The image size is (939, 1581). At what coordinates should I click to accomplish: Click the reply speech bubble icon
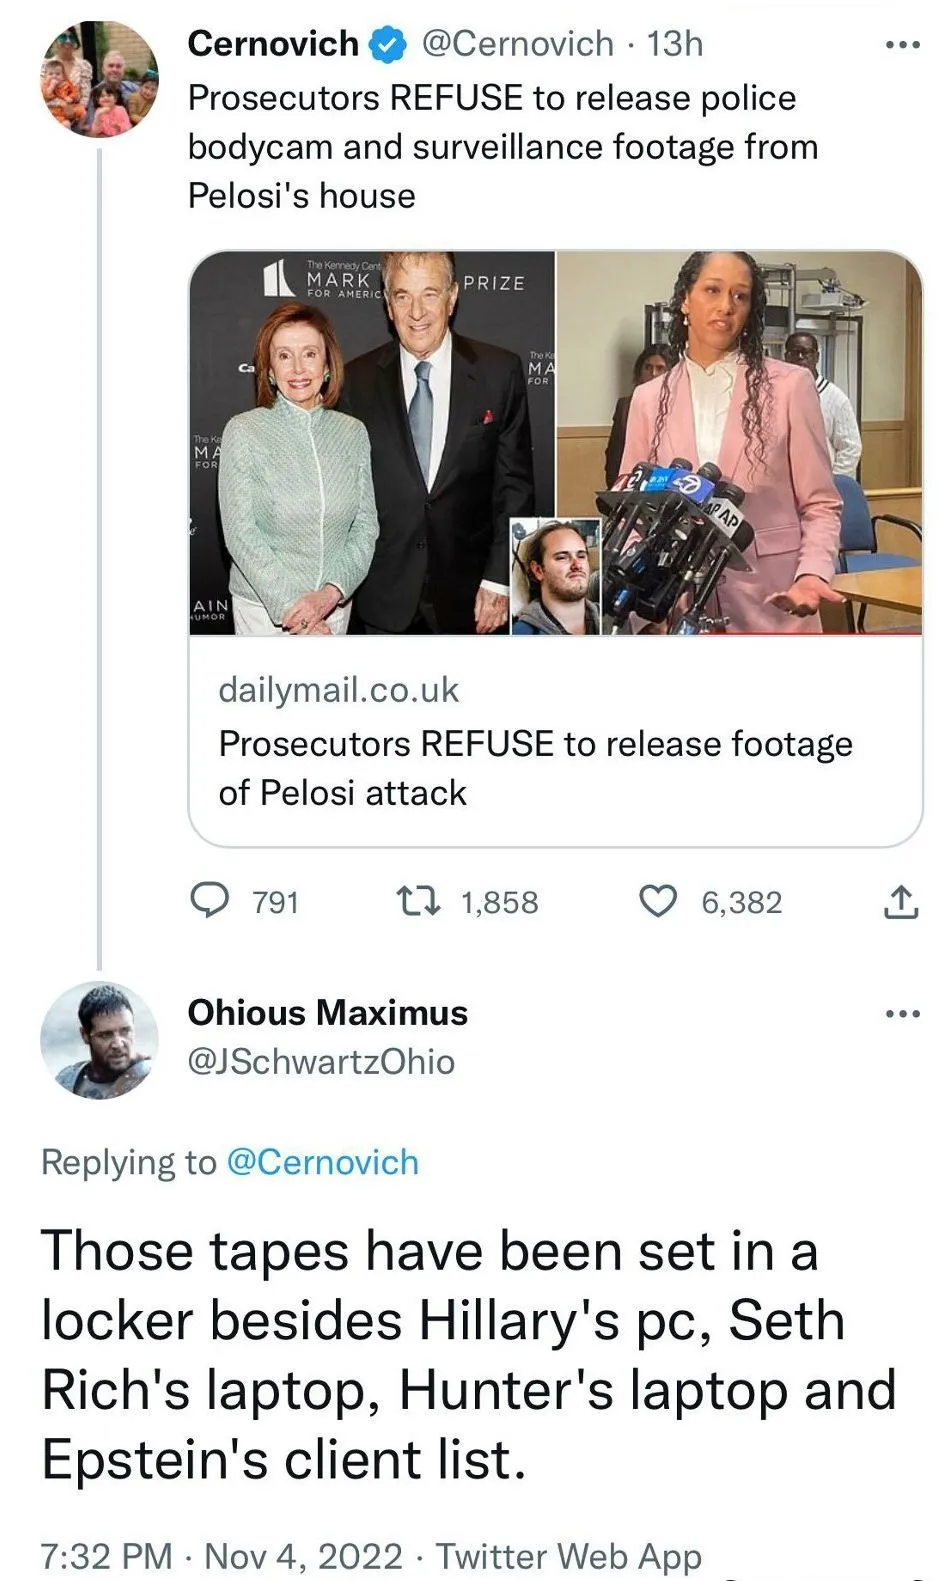point(210,901)
